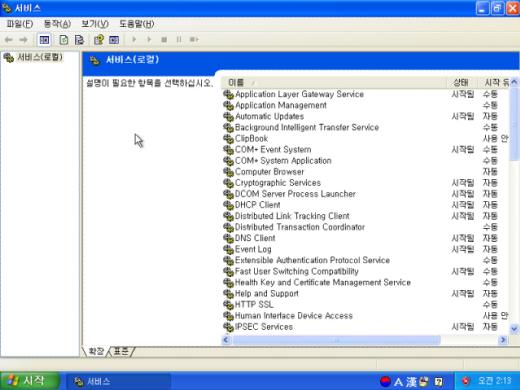Select COM+ System Application row
Viewport: 520px width, 390px height.
pyautogui.click(x=365, y=161)
